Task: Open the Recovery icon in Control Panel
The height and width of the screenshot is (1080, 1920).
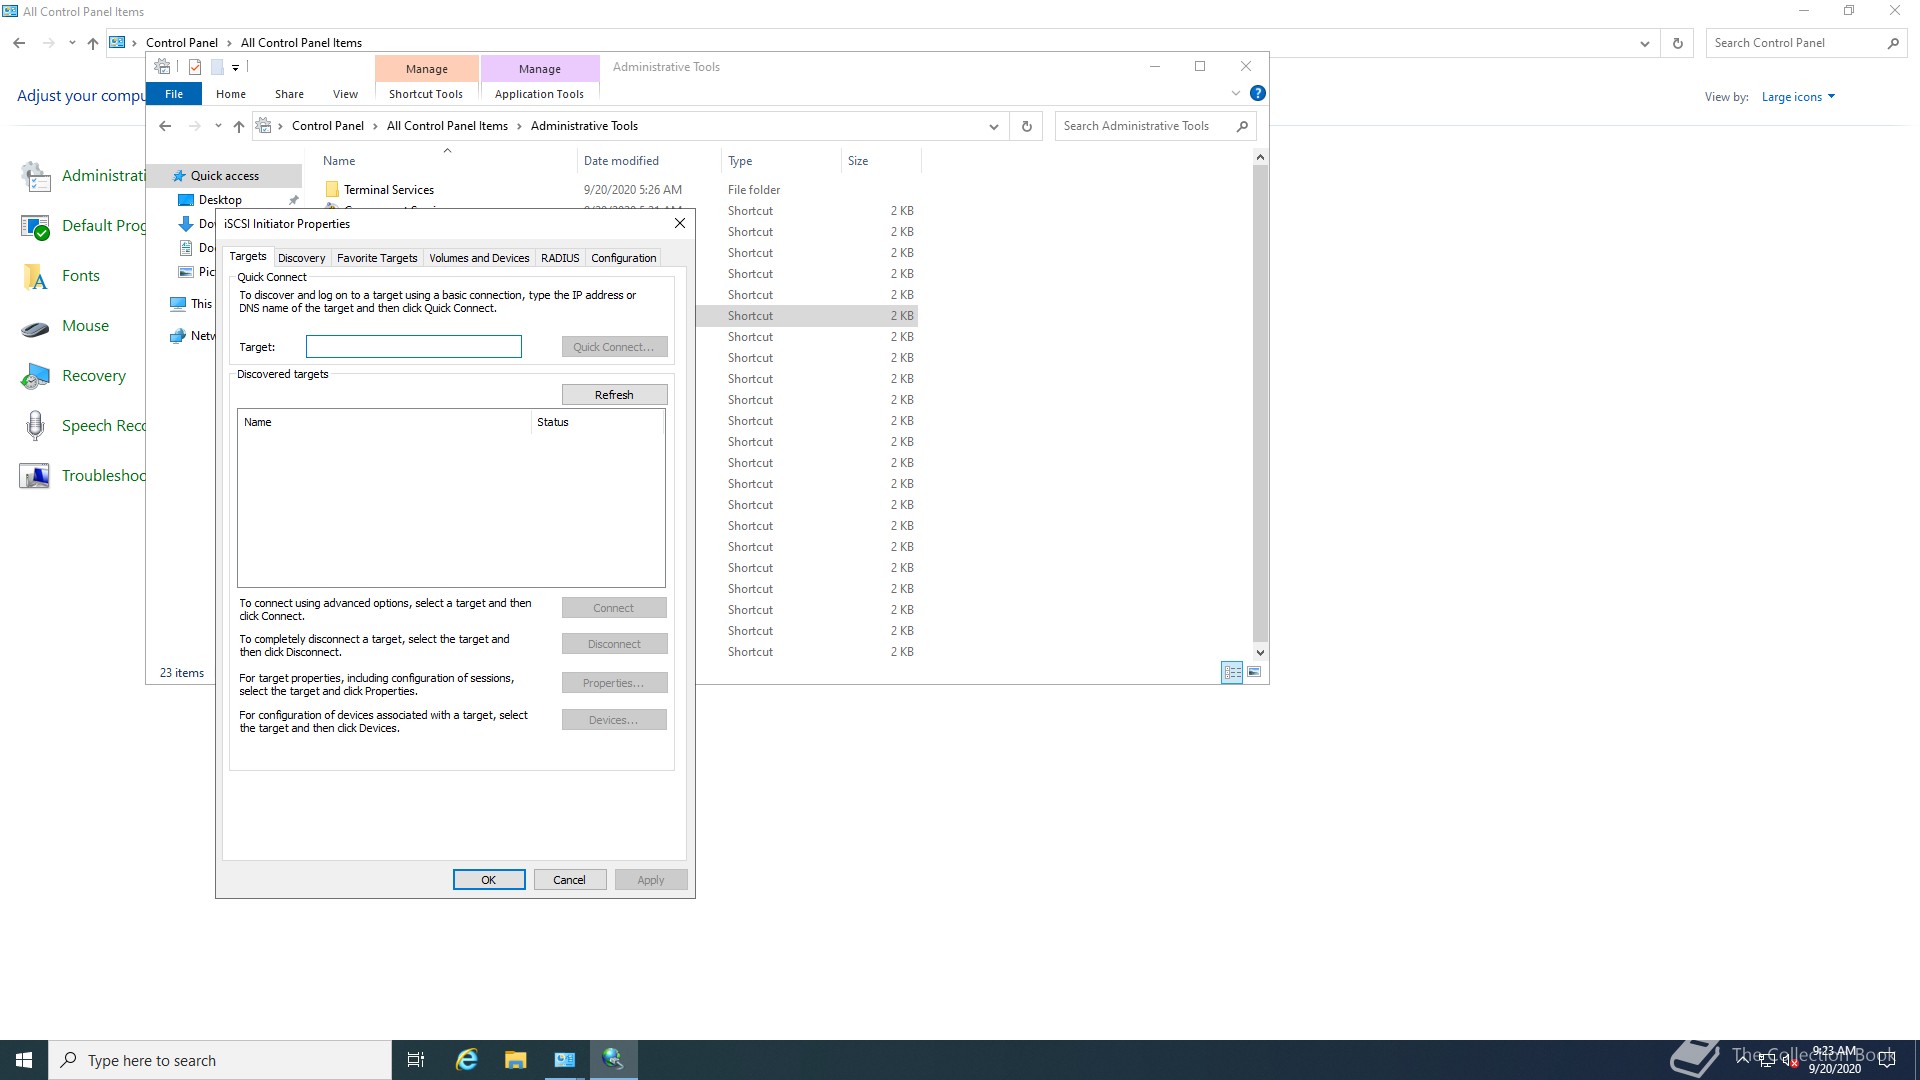Action: pyautogui.click(x=36, y=376)
